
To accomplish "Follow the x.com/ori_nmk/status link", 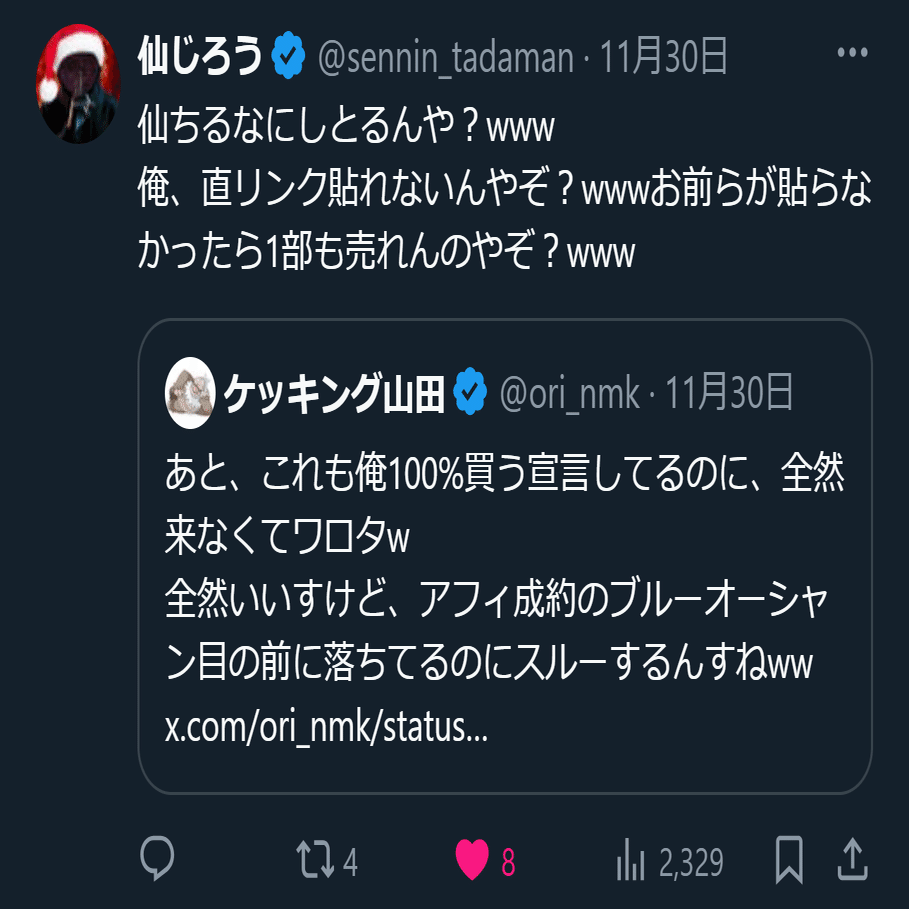I will [326, 728].
